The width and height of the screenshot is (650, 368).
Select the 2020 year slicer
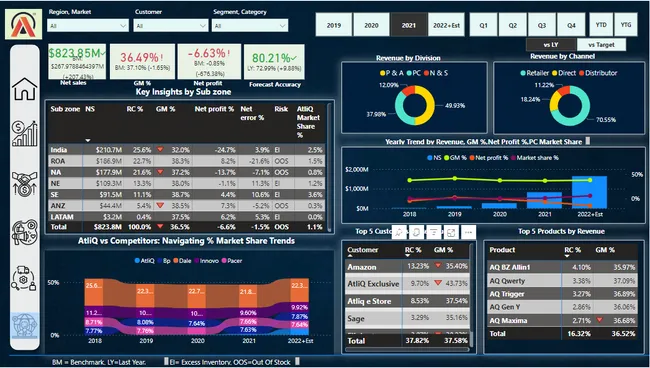pyautogui.click(x=371, y=25)
